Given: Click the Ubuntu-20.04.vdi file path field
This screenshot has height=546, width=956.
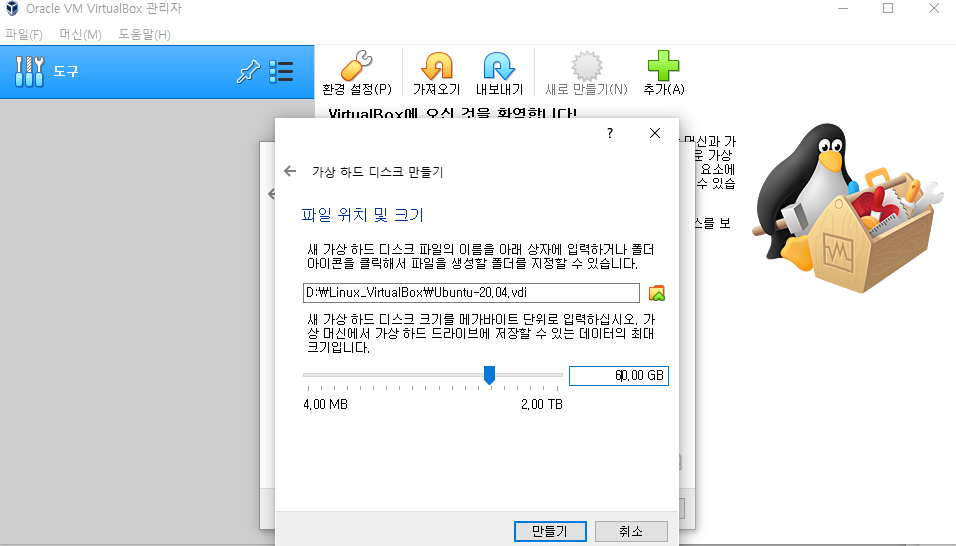Looking at the screenshot, I should [x=471, y=292].
